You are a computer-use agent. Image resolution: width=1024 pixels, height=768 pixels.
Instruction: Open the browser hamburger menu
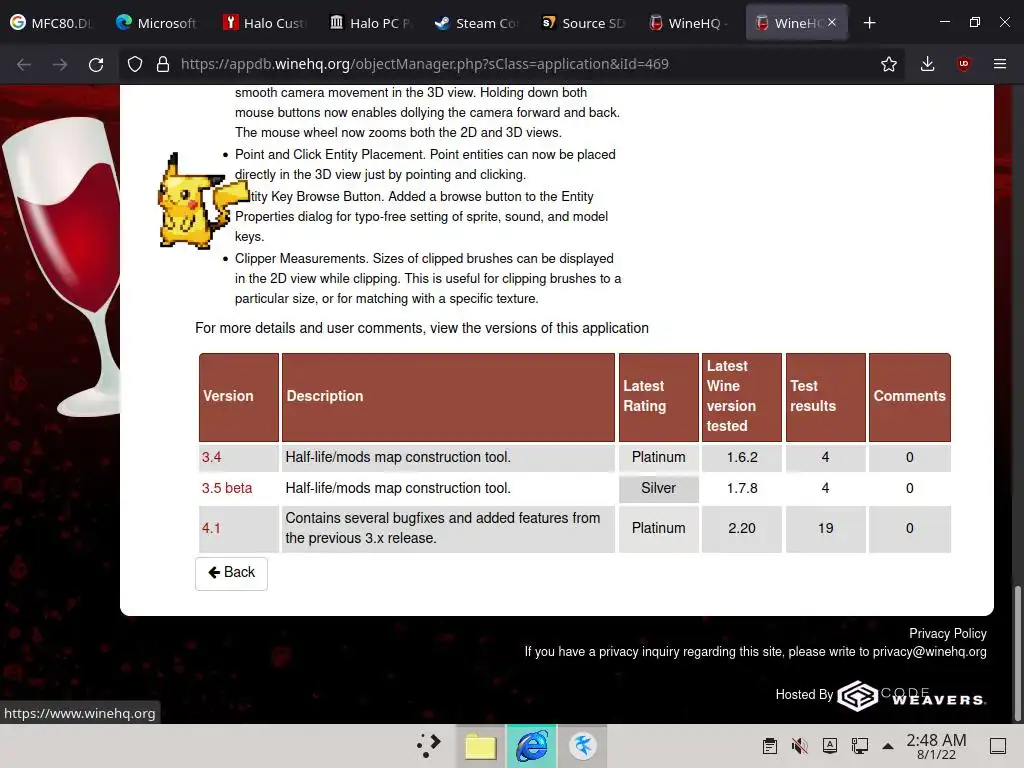click(999, 64)
